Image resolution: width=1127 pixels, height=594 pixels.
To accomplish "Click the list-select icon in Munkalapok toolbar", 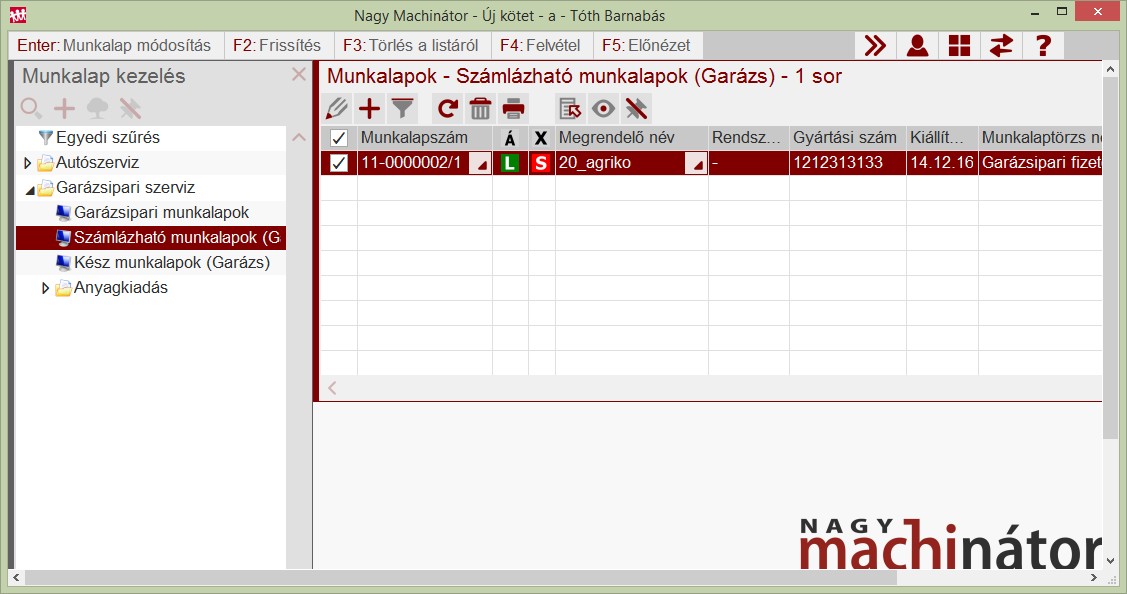I will pos(570,109).
